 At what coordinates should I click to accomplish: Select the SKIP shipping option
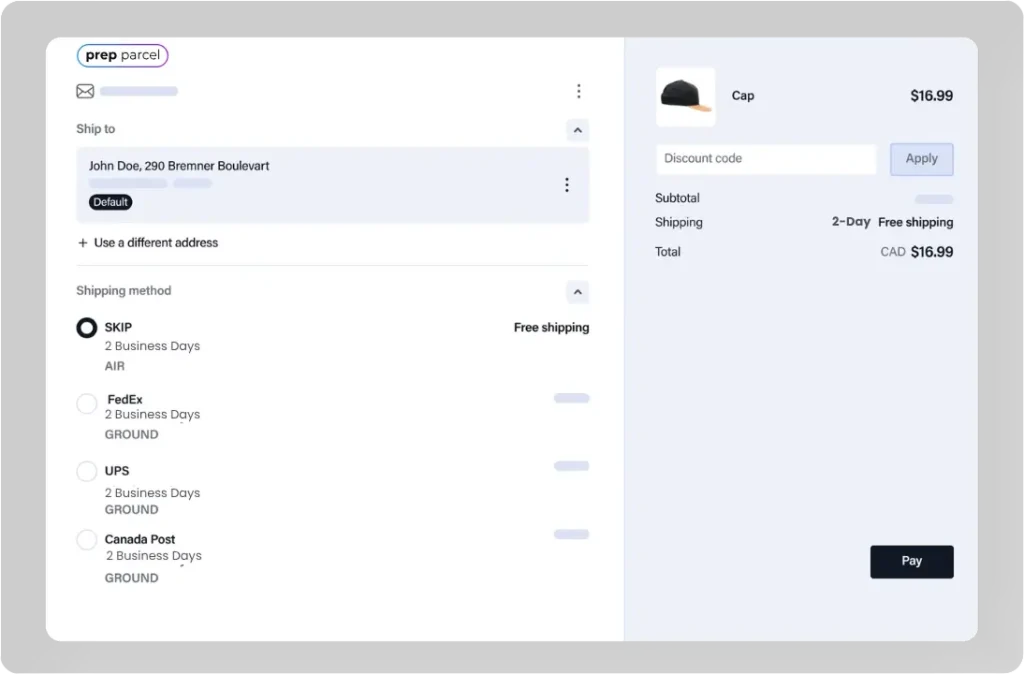tap(87, 328)
